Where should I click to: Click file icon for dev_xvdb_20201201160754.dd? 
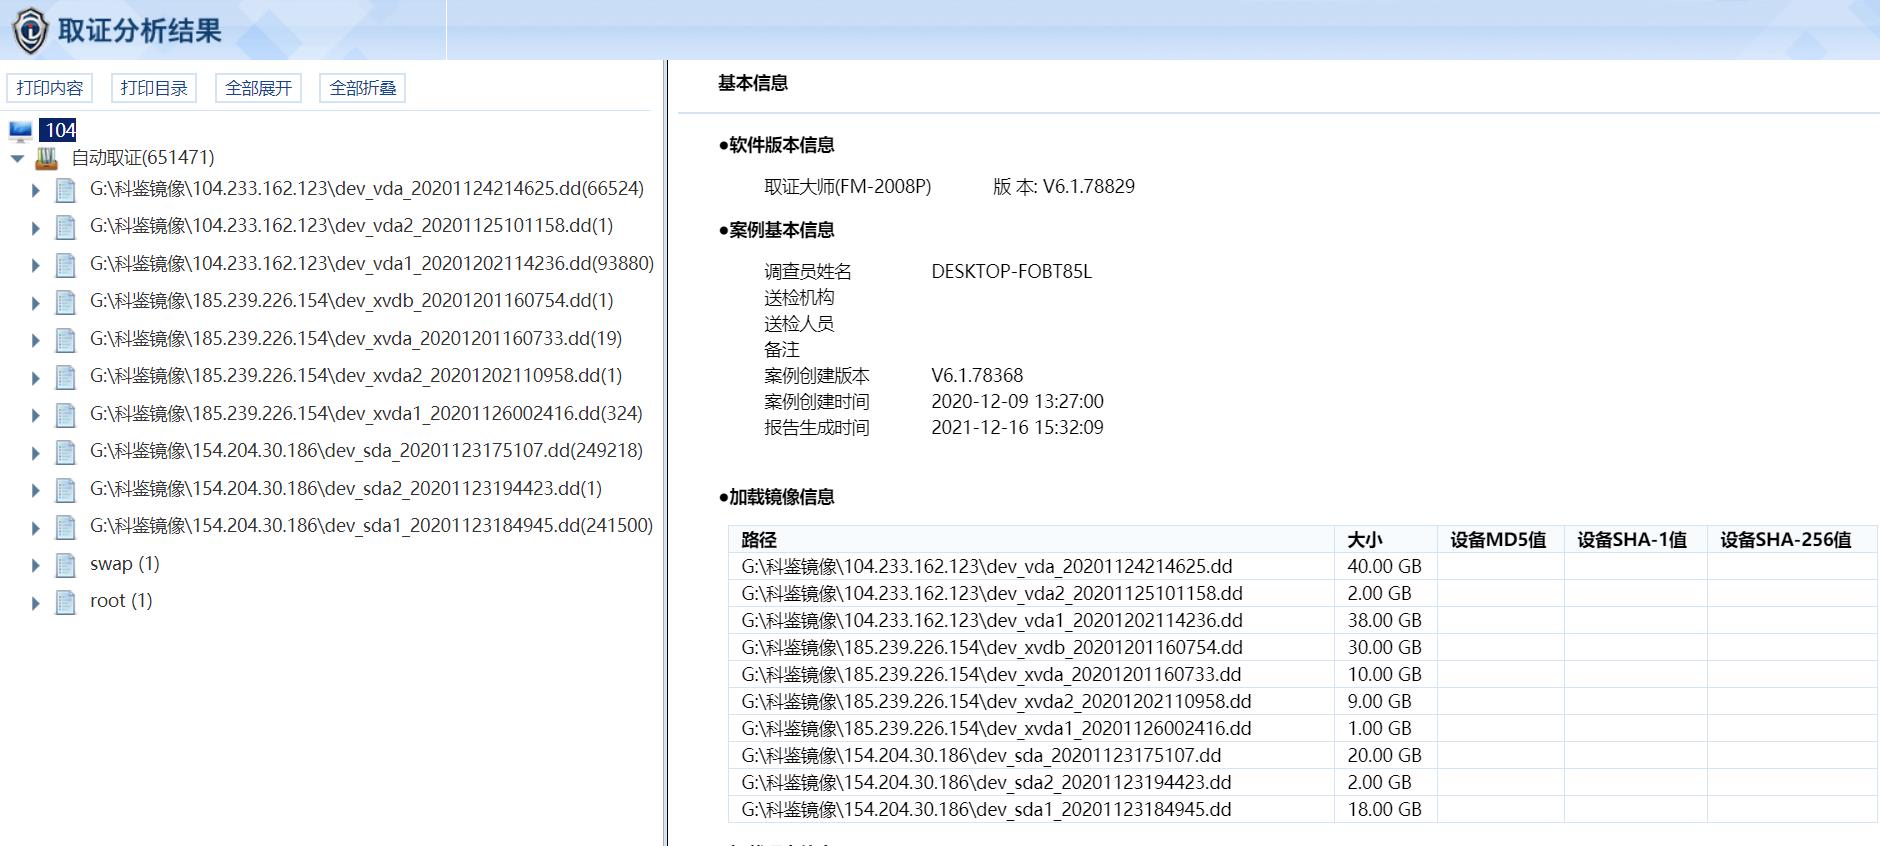(66, 302)
